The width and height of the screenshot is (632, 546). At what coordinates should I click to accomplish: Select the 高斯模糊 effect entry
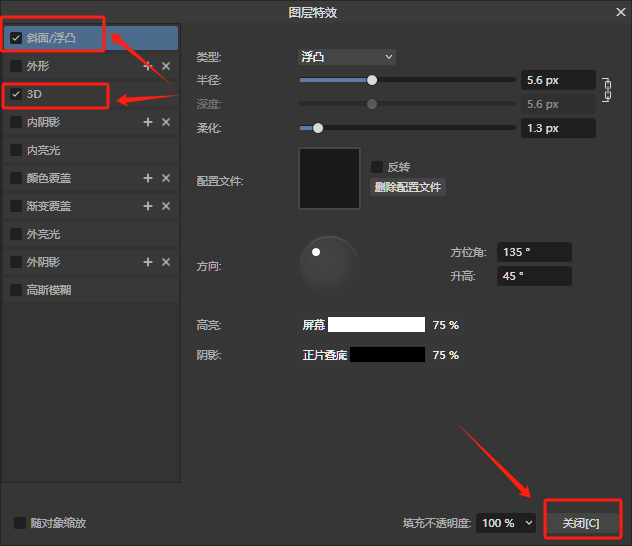click(x=91, y=290)
